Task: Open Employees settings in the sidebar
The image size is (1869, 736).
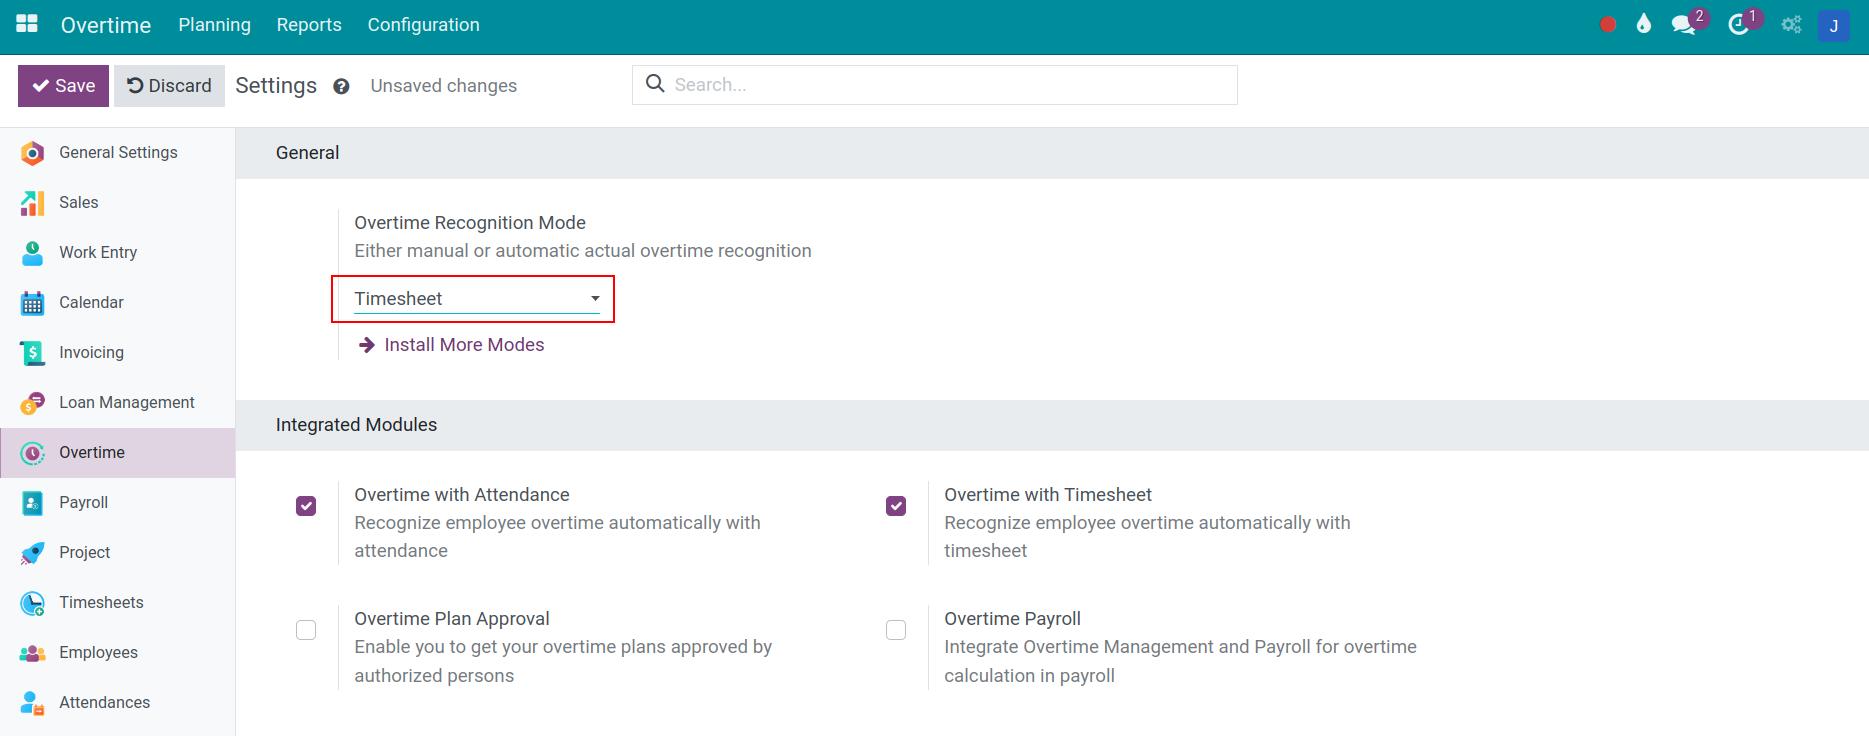Action: pyautogui.click(x=118, y=653)
